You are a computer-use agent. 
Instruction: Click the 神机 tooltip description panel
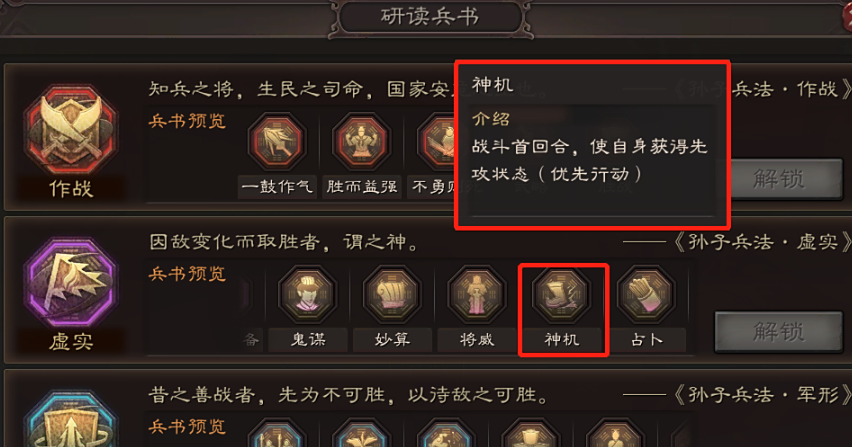pyautogui.click(x=592, y=161)
